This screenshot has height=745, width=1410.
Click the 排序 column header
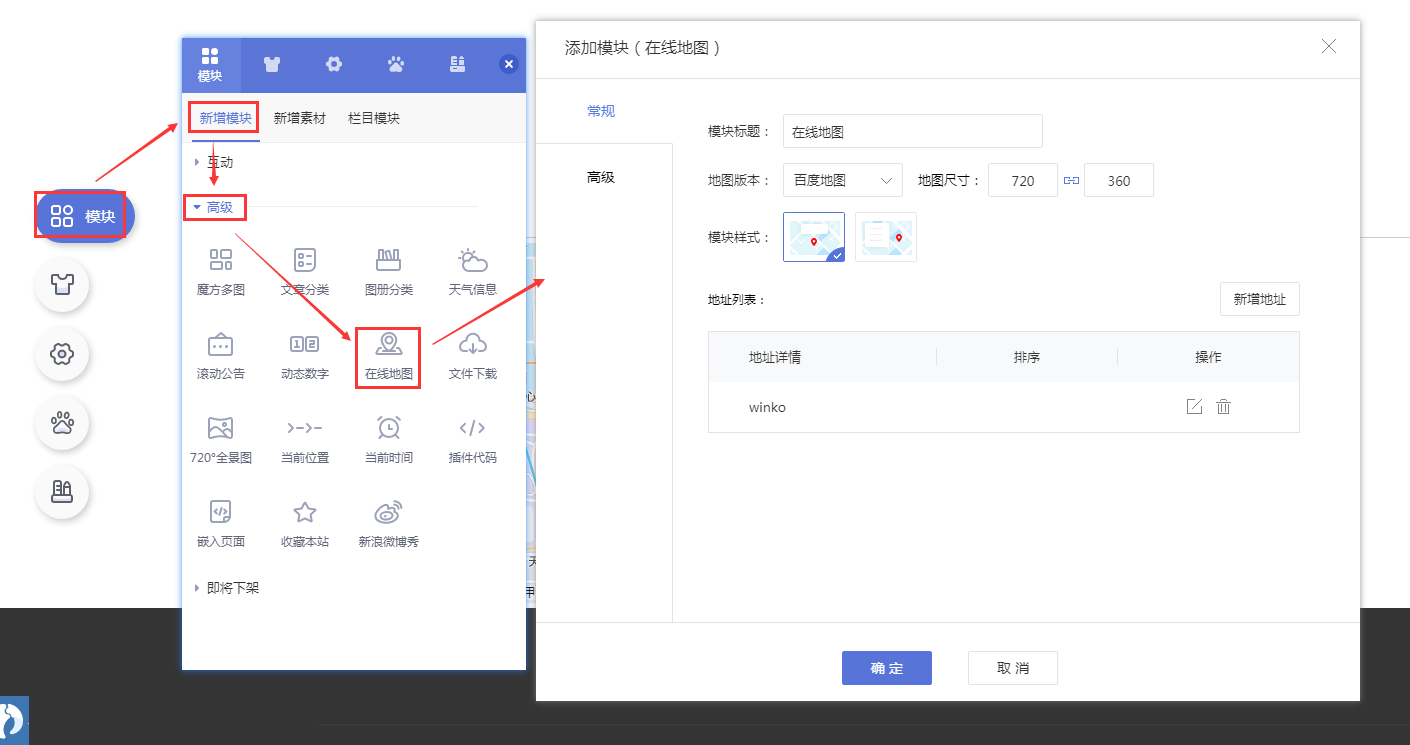pyautogui.click(x=1027, y=357)
